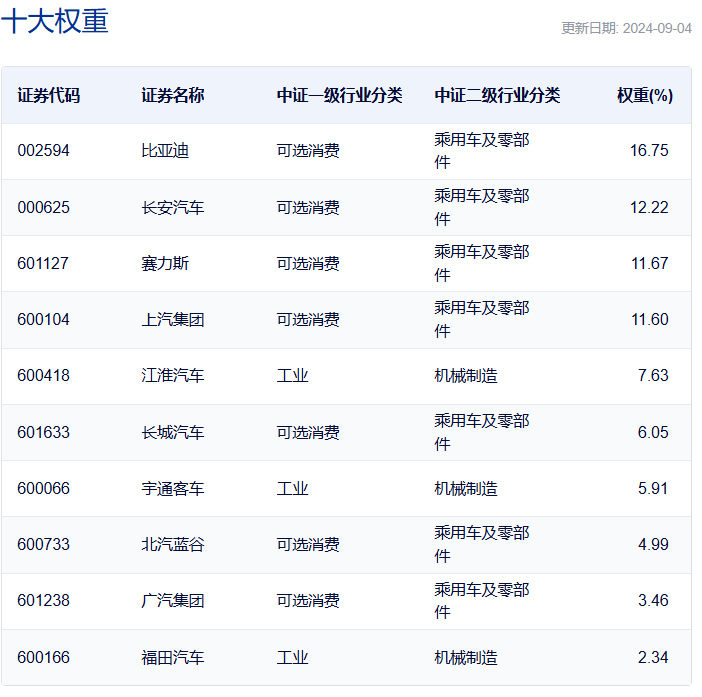Viewport: 702px width, 697px height.
Task: Click the weight value 6.05
Action: 653,432
